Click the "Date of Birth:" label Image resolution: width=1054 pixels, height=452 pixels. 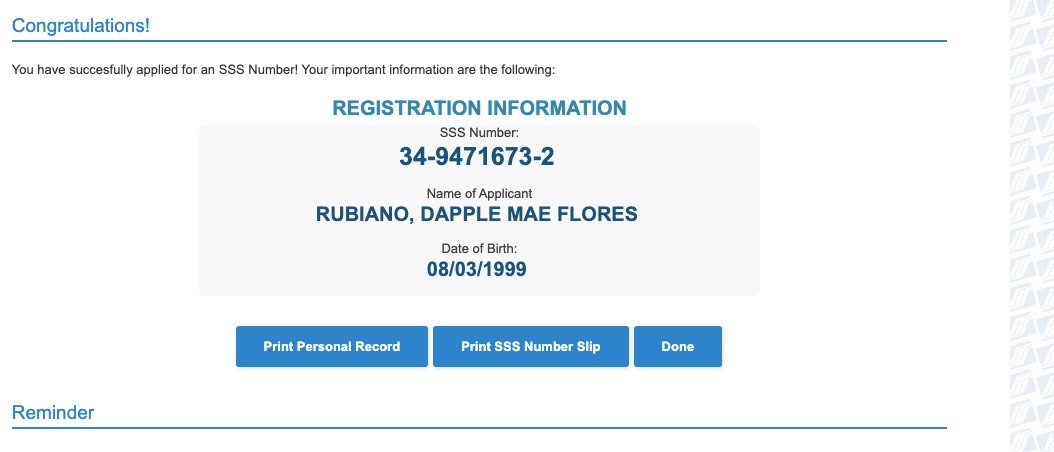pyautogui.click(x=479, y=248)
